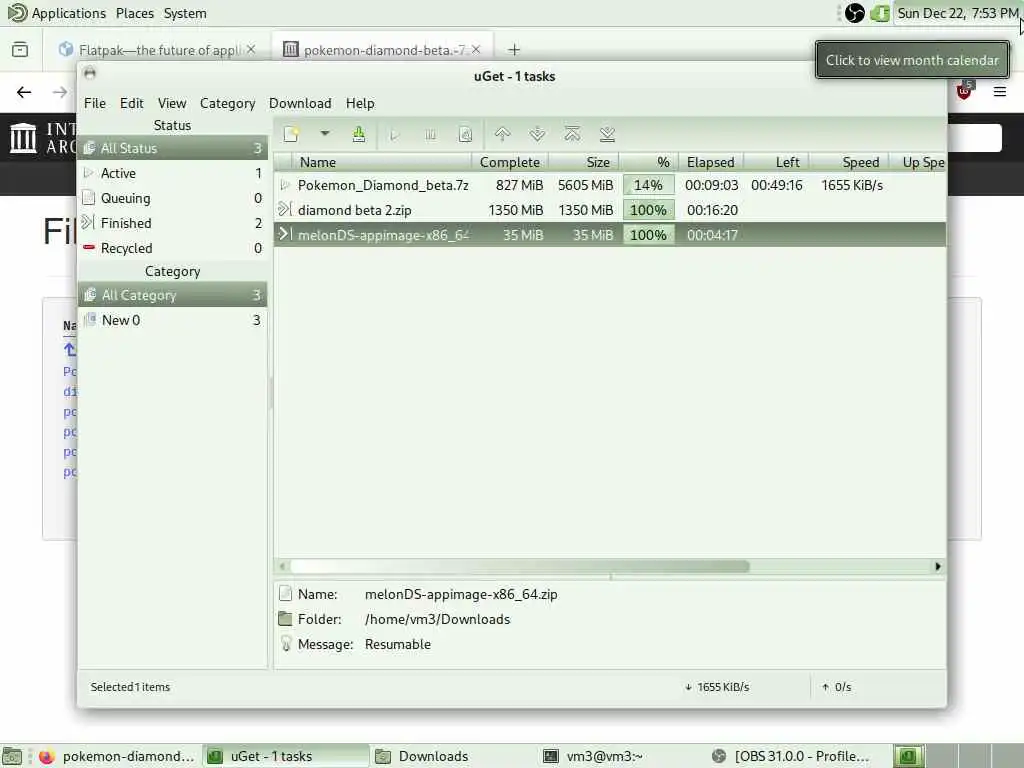Viewport: 1024px width, 768px height.
Task: Click the 14% progress bar of Pokemon_Diamond_beta.7z
Action: [x=648, y=185]
